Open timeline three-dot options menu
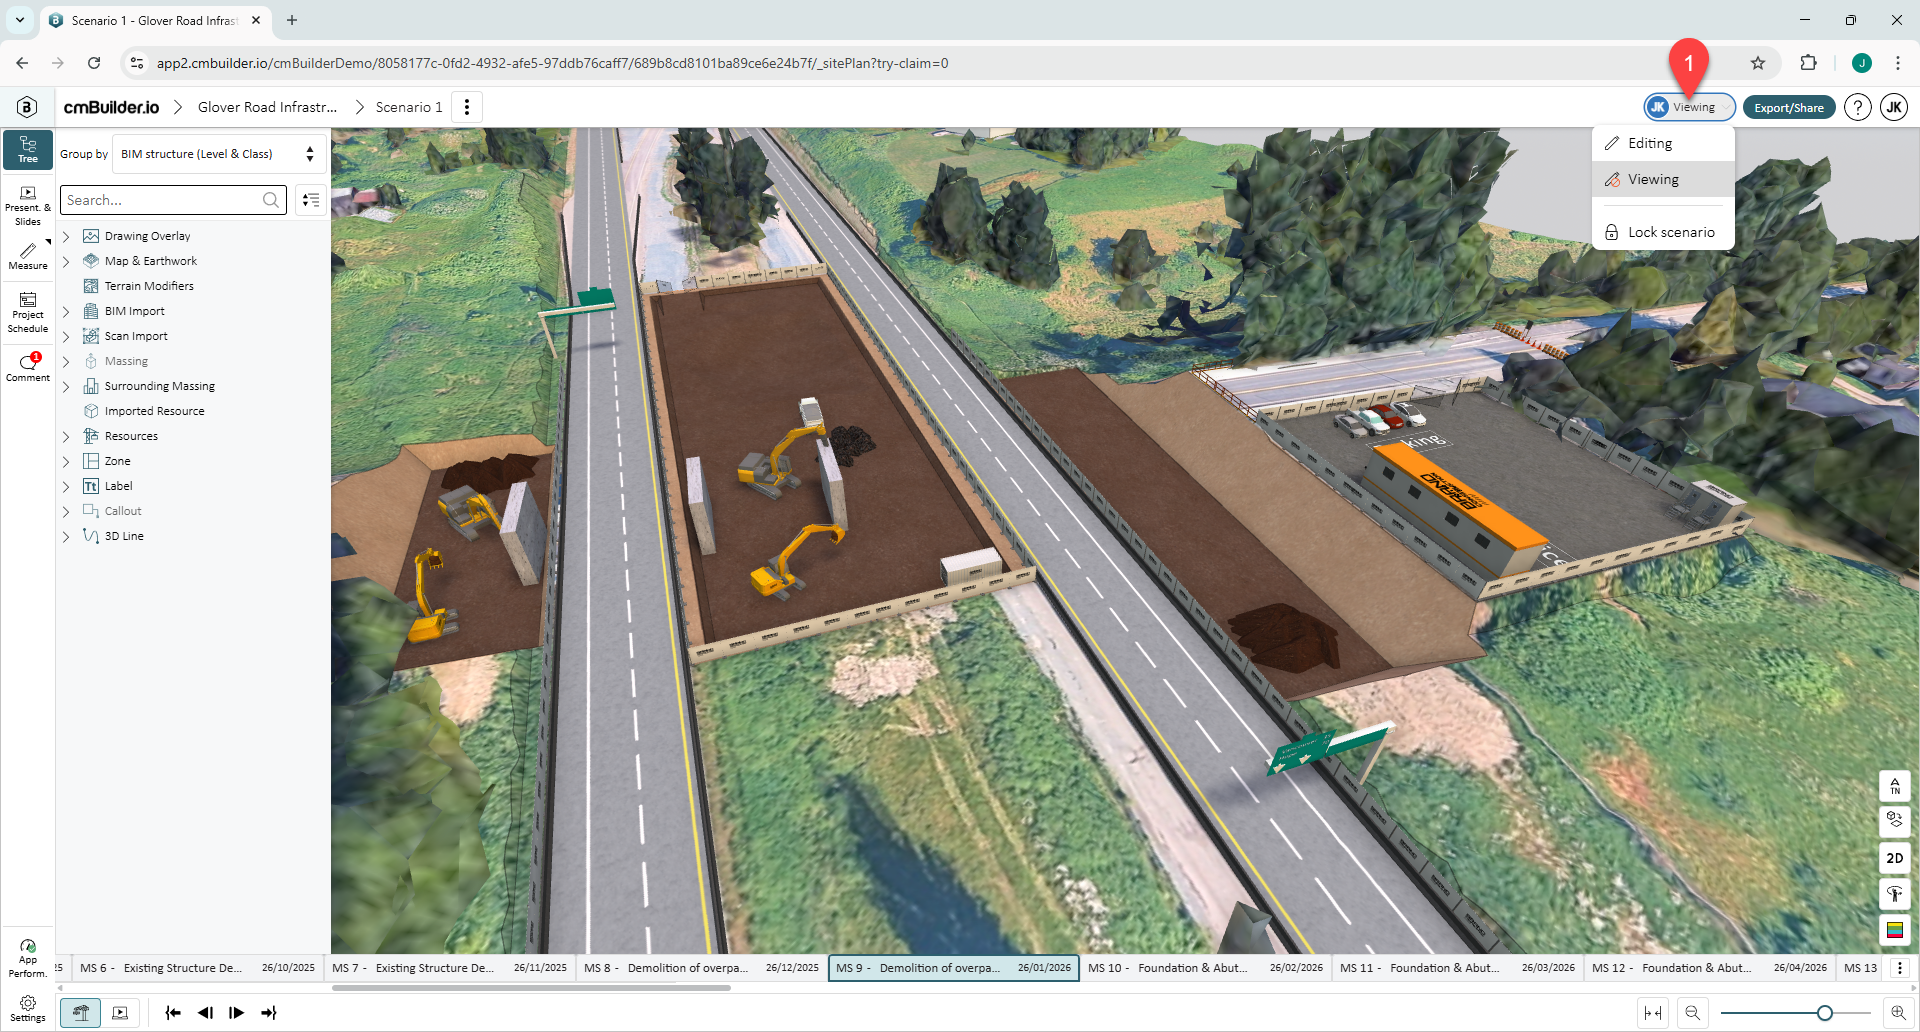 pyautogui.click(x=1900, y=968)
